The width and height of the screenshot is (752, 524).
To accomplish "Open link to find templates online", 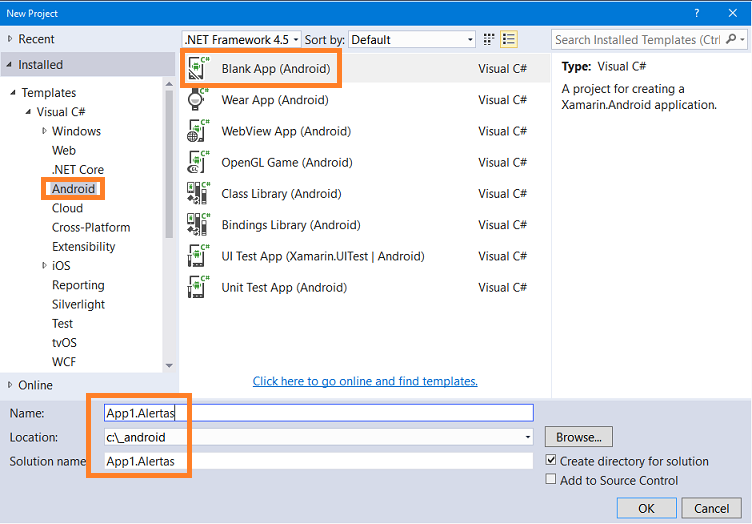I will [365, 381].
